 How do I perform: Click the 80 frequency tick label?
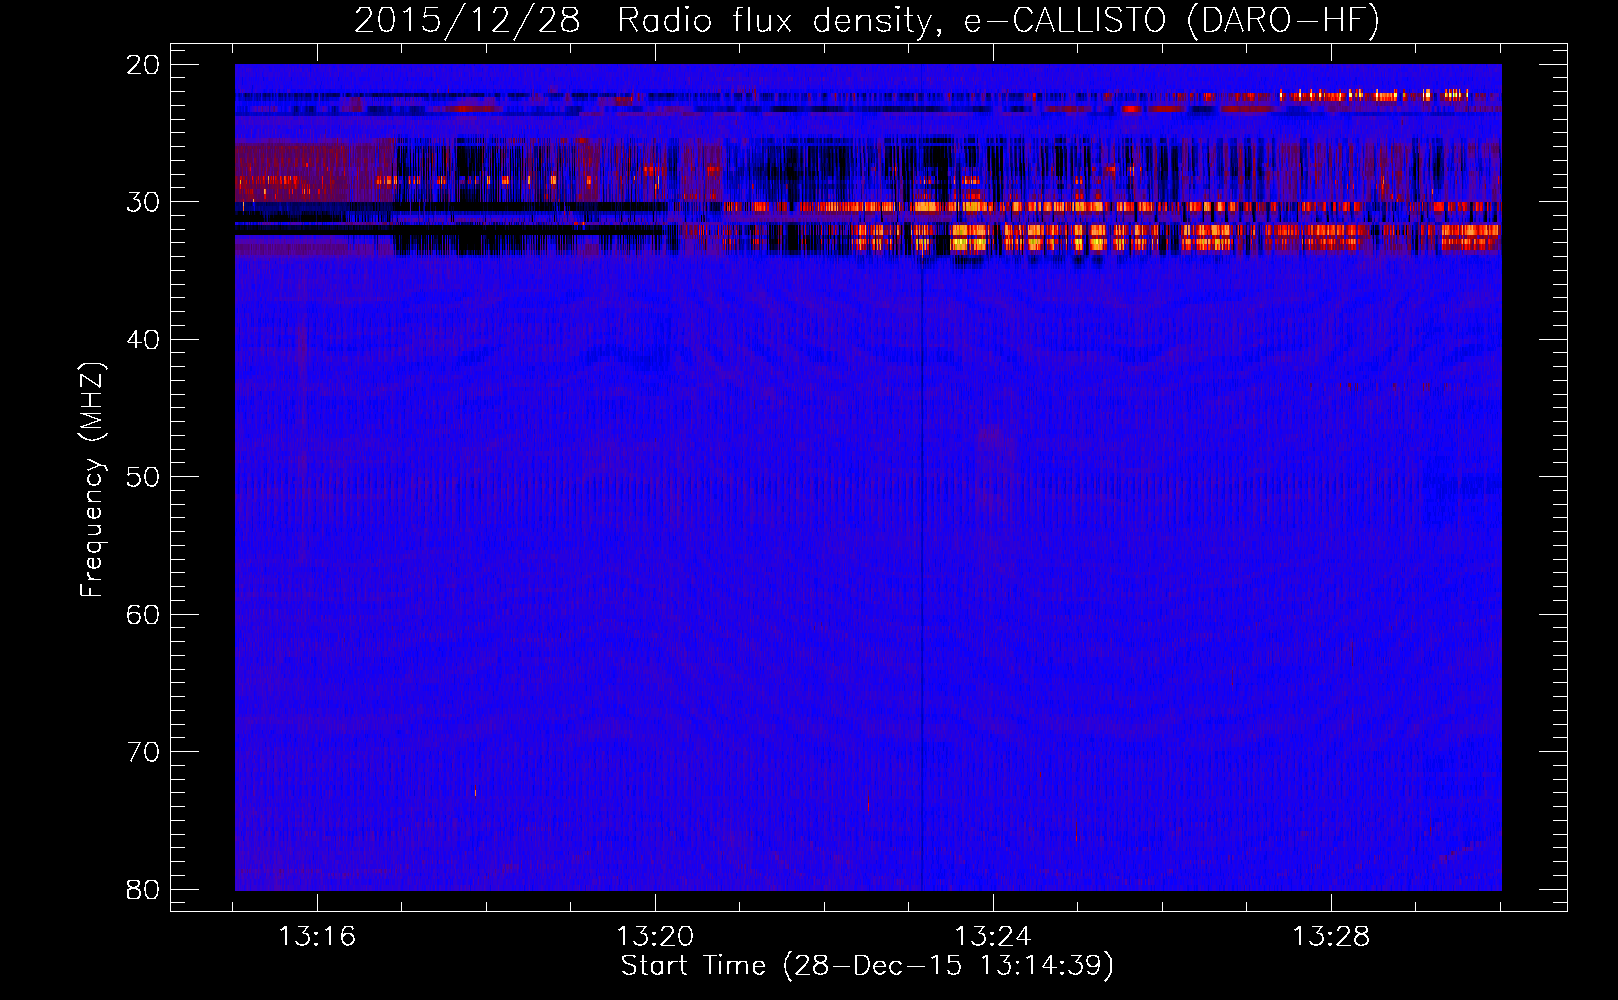pyautogui.click(x=144, y=889)
